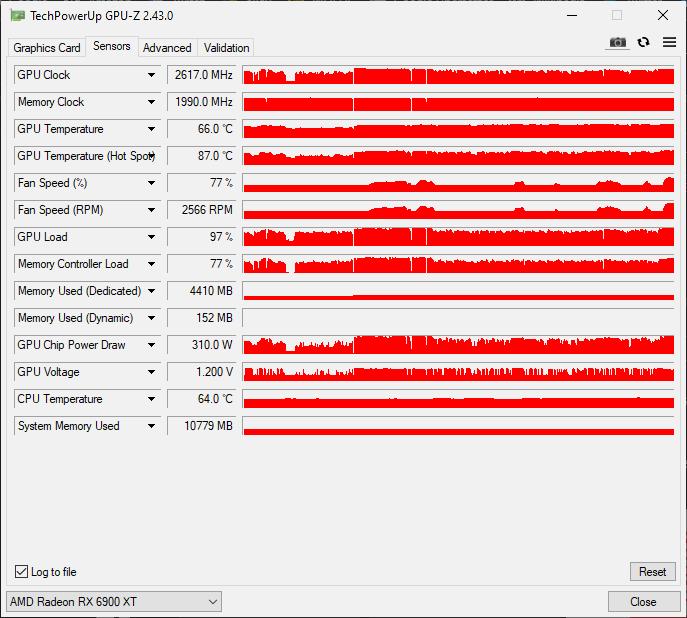This screenshot has height=618, width=687.
Task: Select AMD Radeon RX 6900 XT device combo box
Action: coord(114,601)
